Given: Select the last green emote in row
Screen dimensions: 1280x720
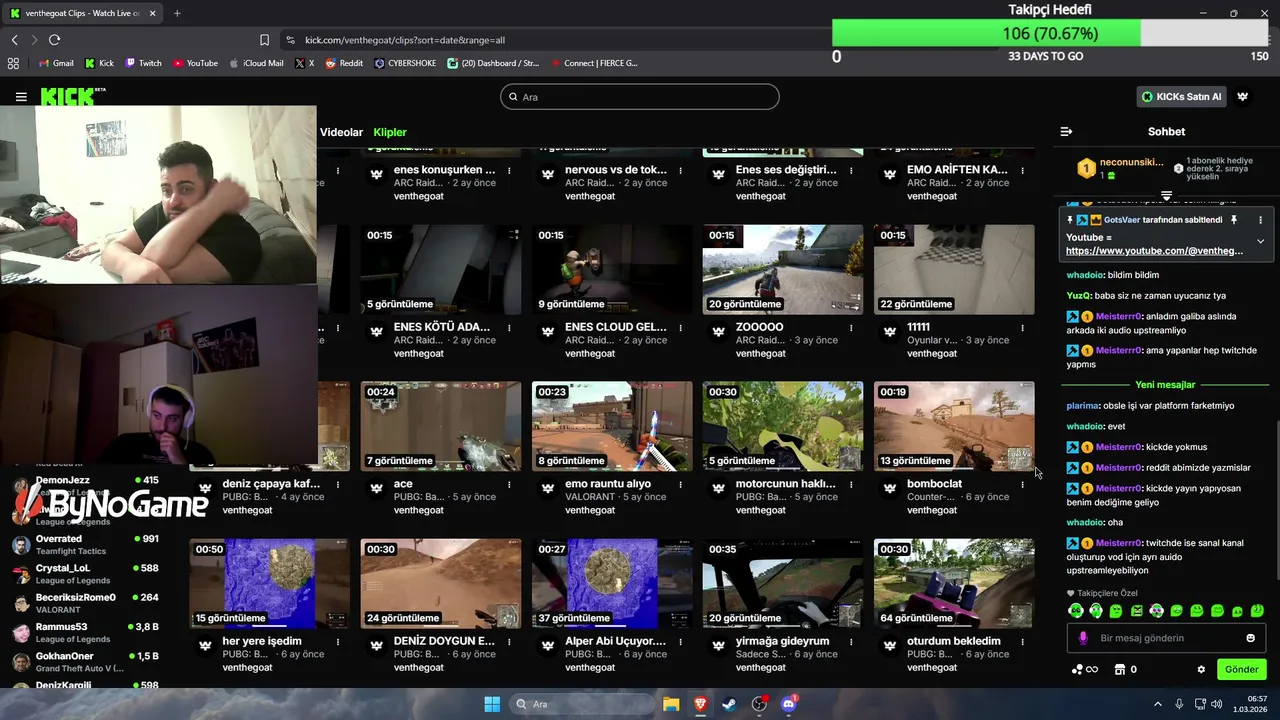Looking at the screenshot, I should [x=1257, y=610].
